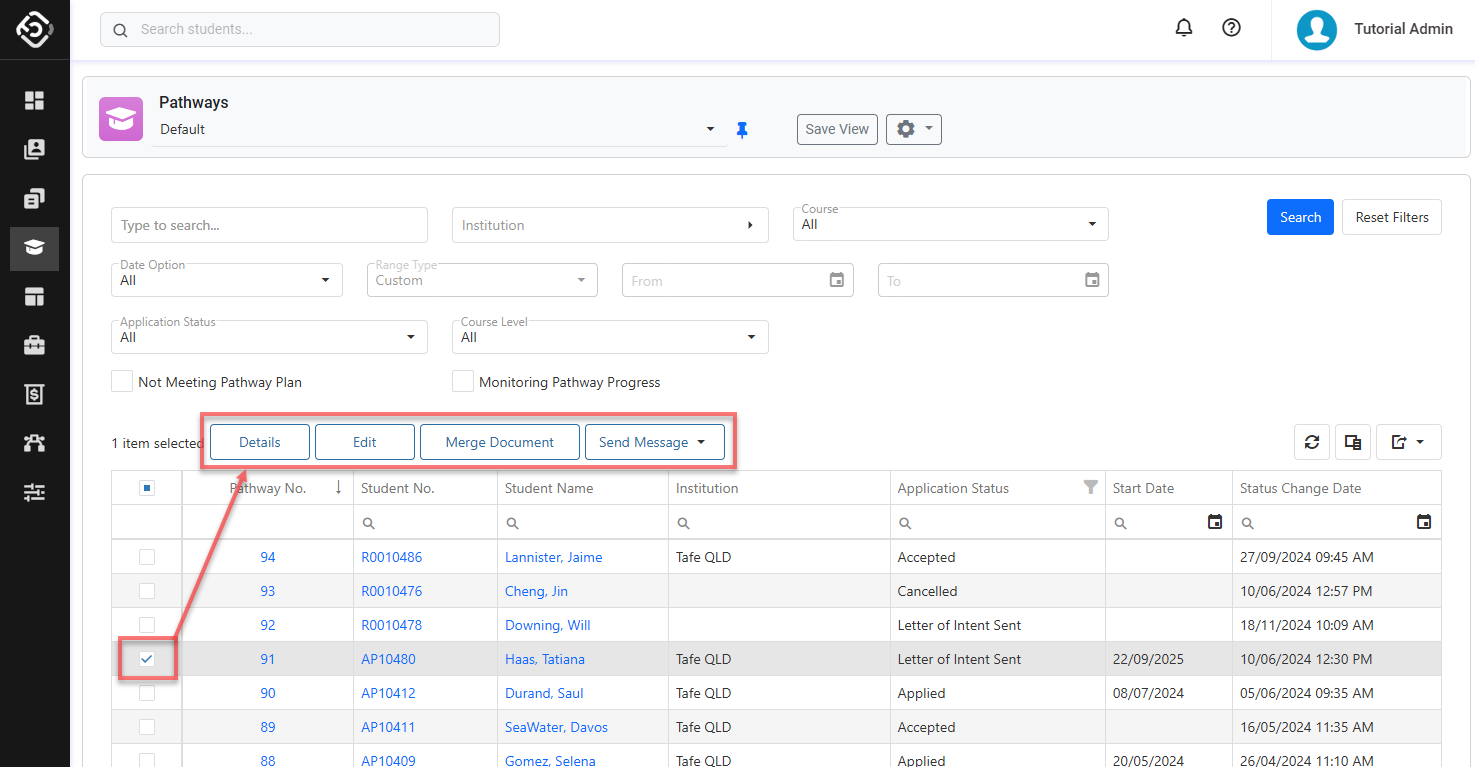Toggle Monitoring Pathway Progress checkbox
The height and width of the screenshot is (767, 1475).
[x=463, y=382]
